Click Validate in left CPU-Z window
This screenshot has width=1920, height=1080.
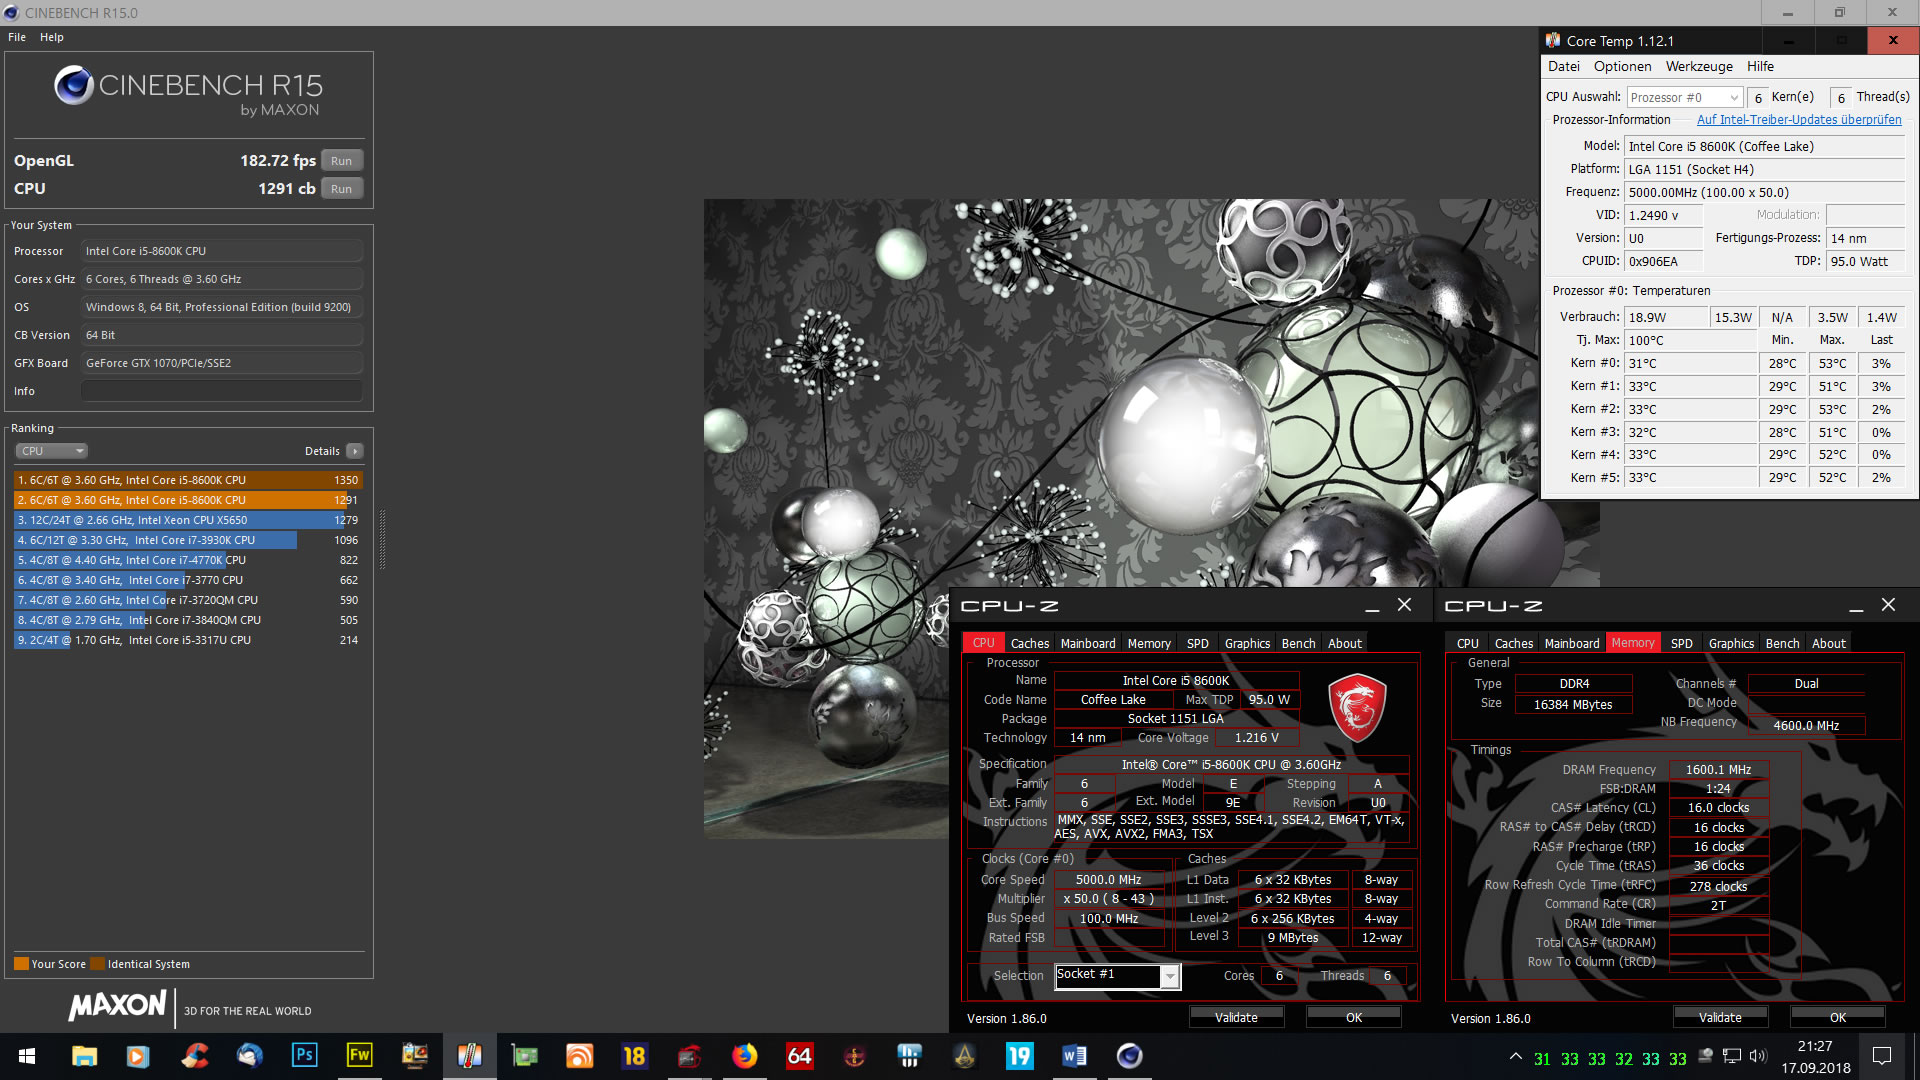tap(1236, 1017)
